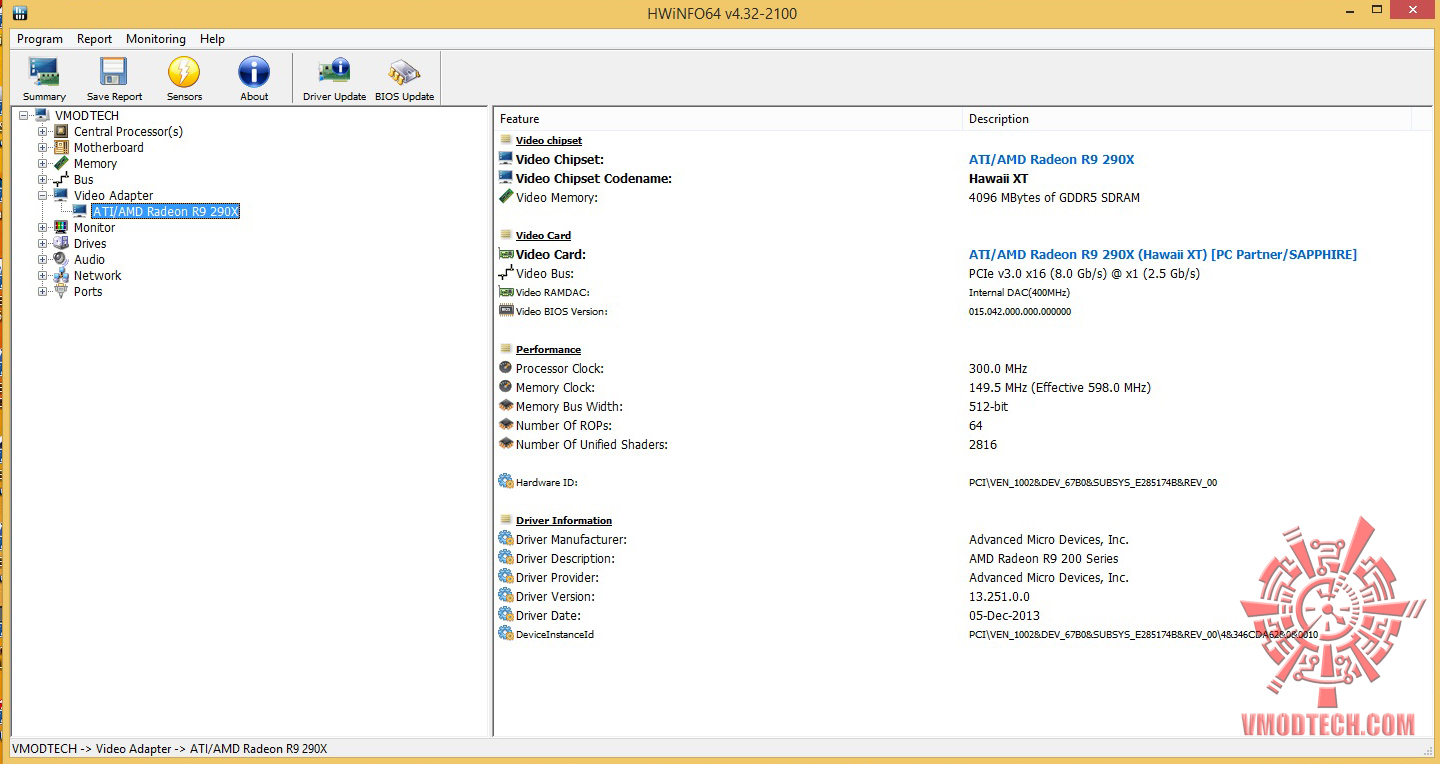Click the Driver Information section heading
1440x764 pixels.
(x=564, y=520)
